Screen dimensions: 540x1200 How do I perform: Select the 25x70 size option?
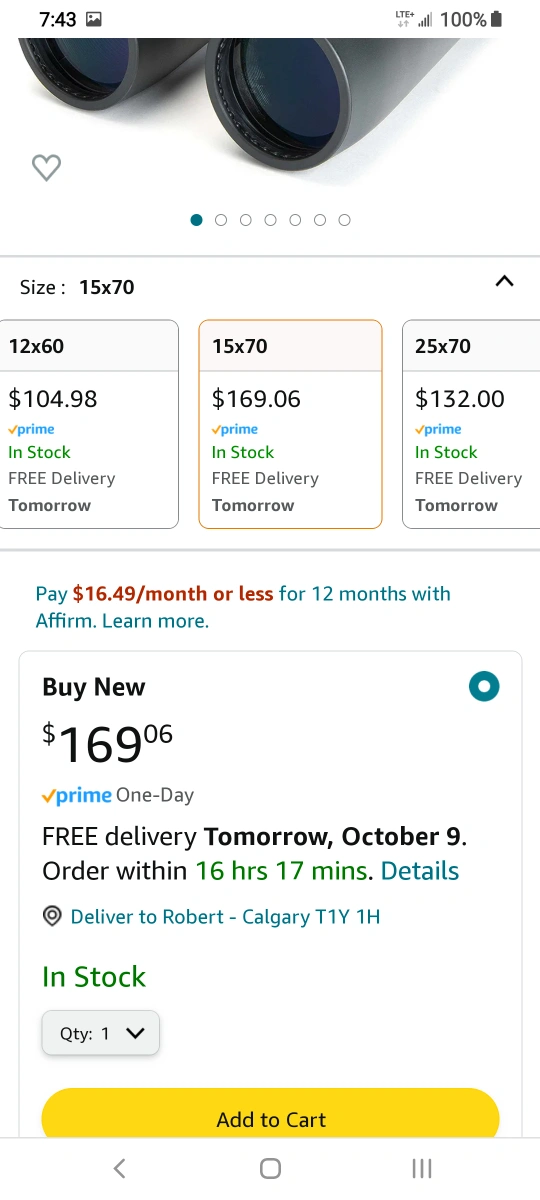tap(471, 424)
